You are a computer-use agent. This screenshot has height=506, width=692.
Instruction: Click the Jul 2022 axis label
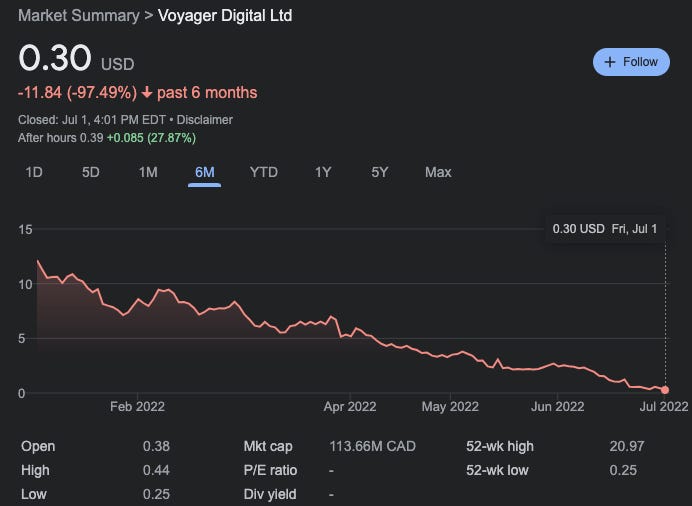(x=664, y=406)
